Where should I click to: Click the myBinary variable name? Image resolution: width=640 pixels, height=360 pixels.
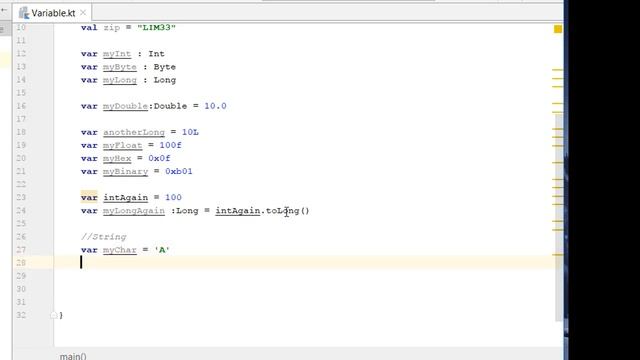click(x=125, y=171)
